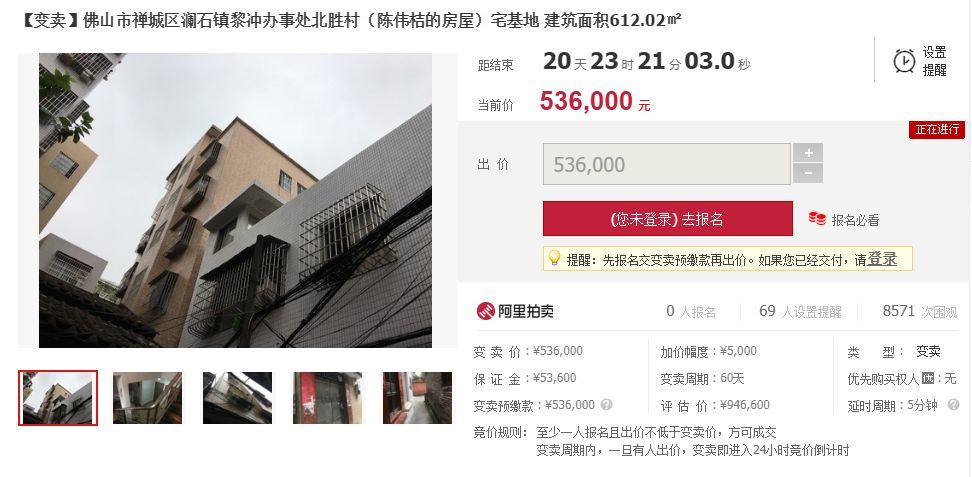Click the 去报名 red registration button
Screen dimensions: 972x477
tap(668, 218)
